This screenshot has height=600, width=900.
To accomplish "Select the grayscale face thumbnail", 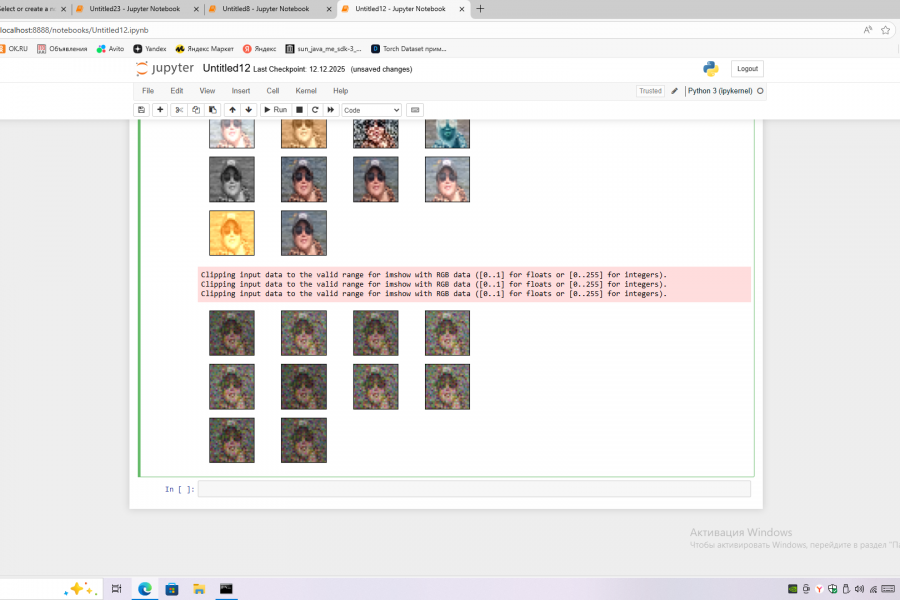I will 232,179.
